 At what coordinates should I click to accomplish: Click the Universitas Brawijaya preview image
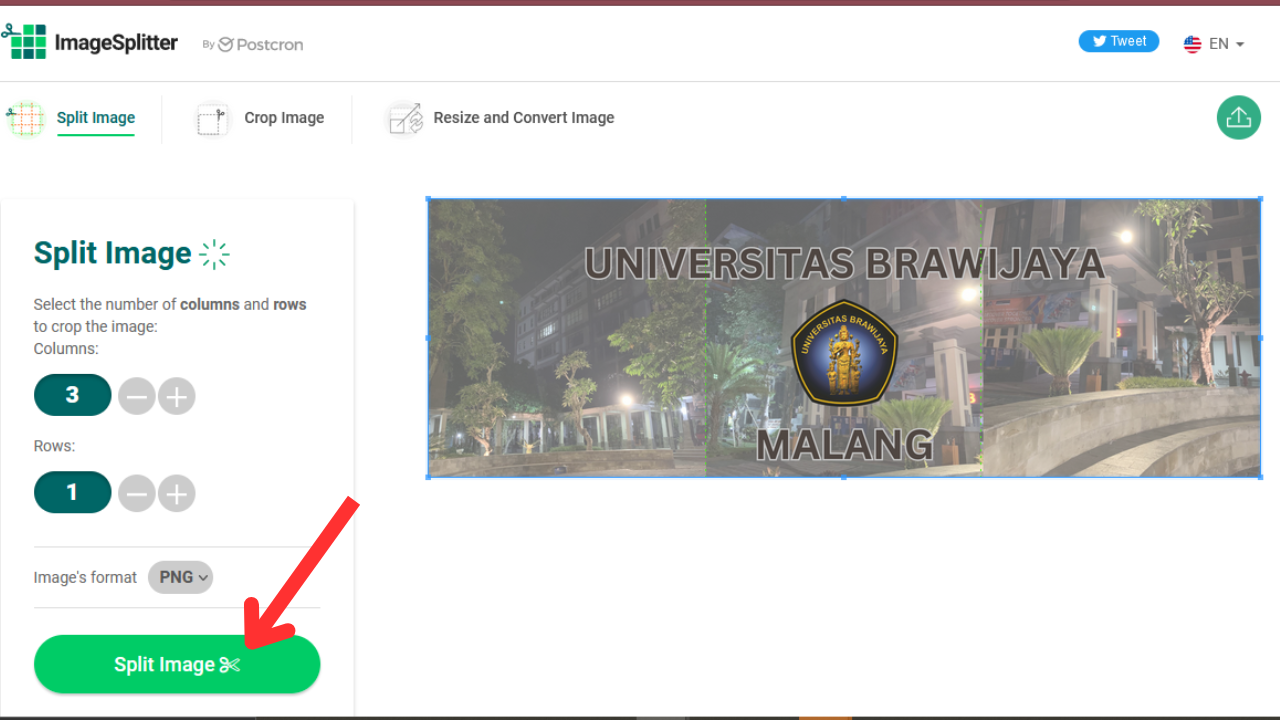tap(844, 338)
